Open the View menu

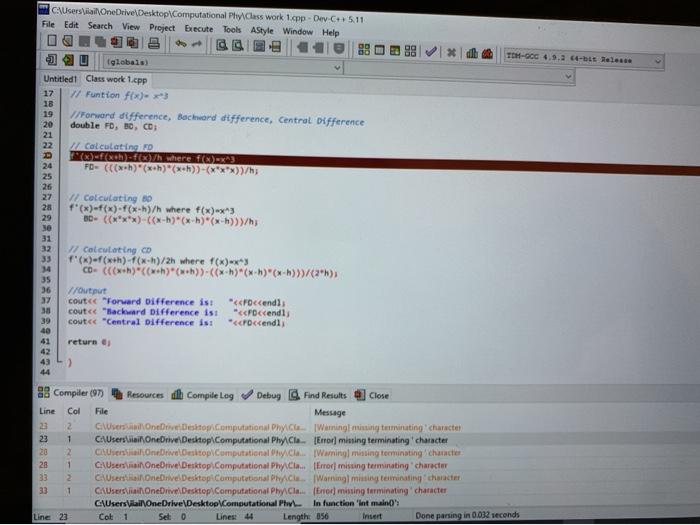click(131, 27)
